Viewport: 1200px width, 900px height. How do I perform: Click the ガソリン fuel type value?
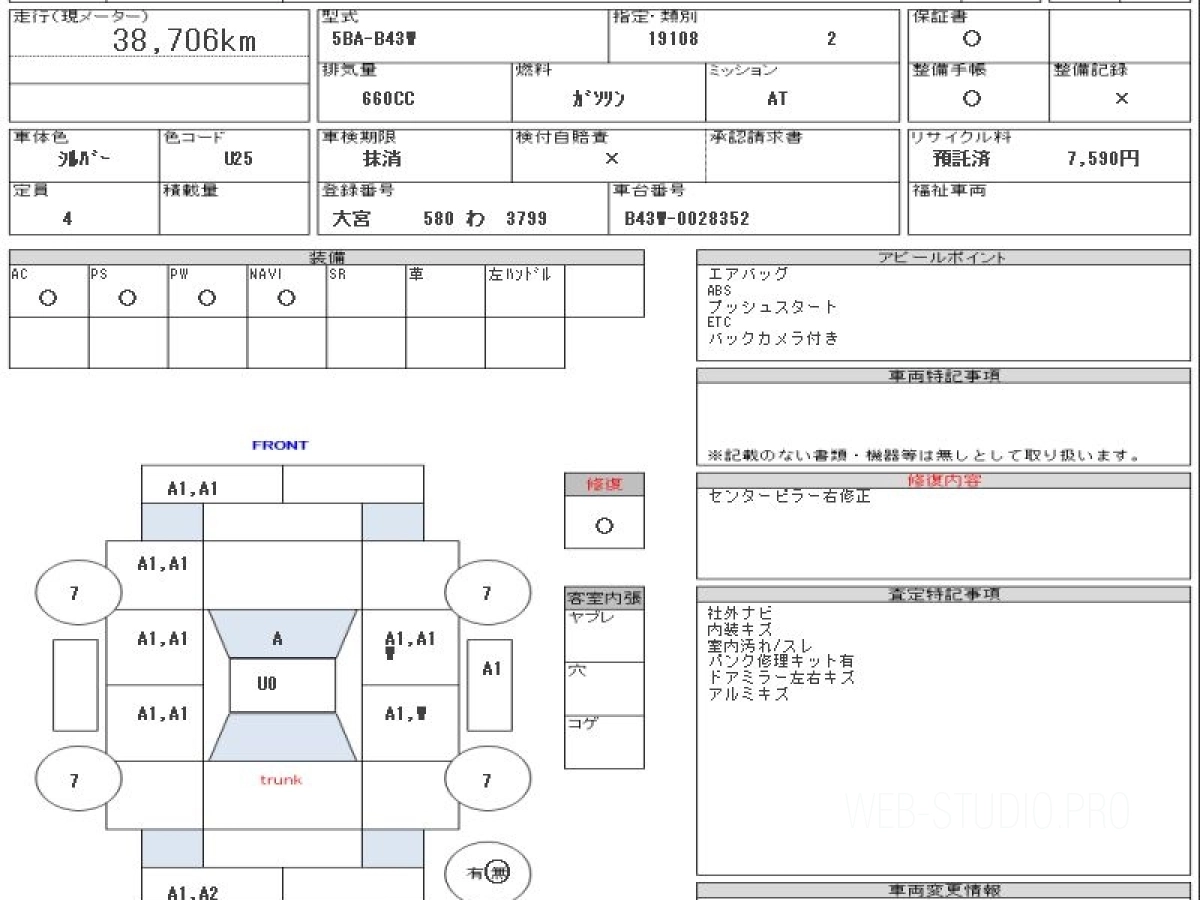(x=598, y=99)
